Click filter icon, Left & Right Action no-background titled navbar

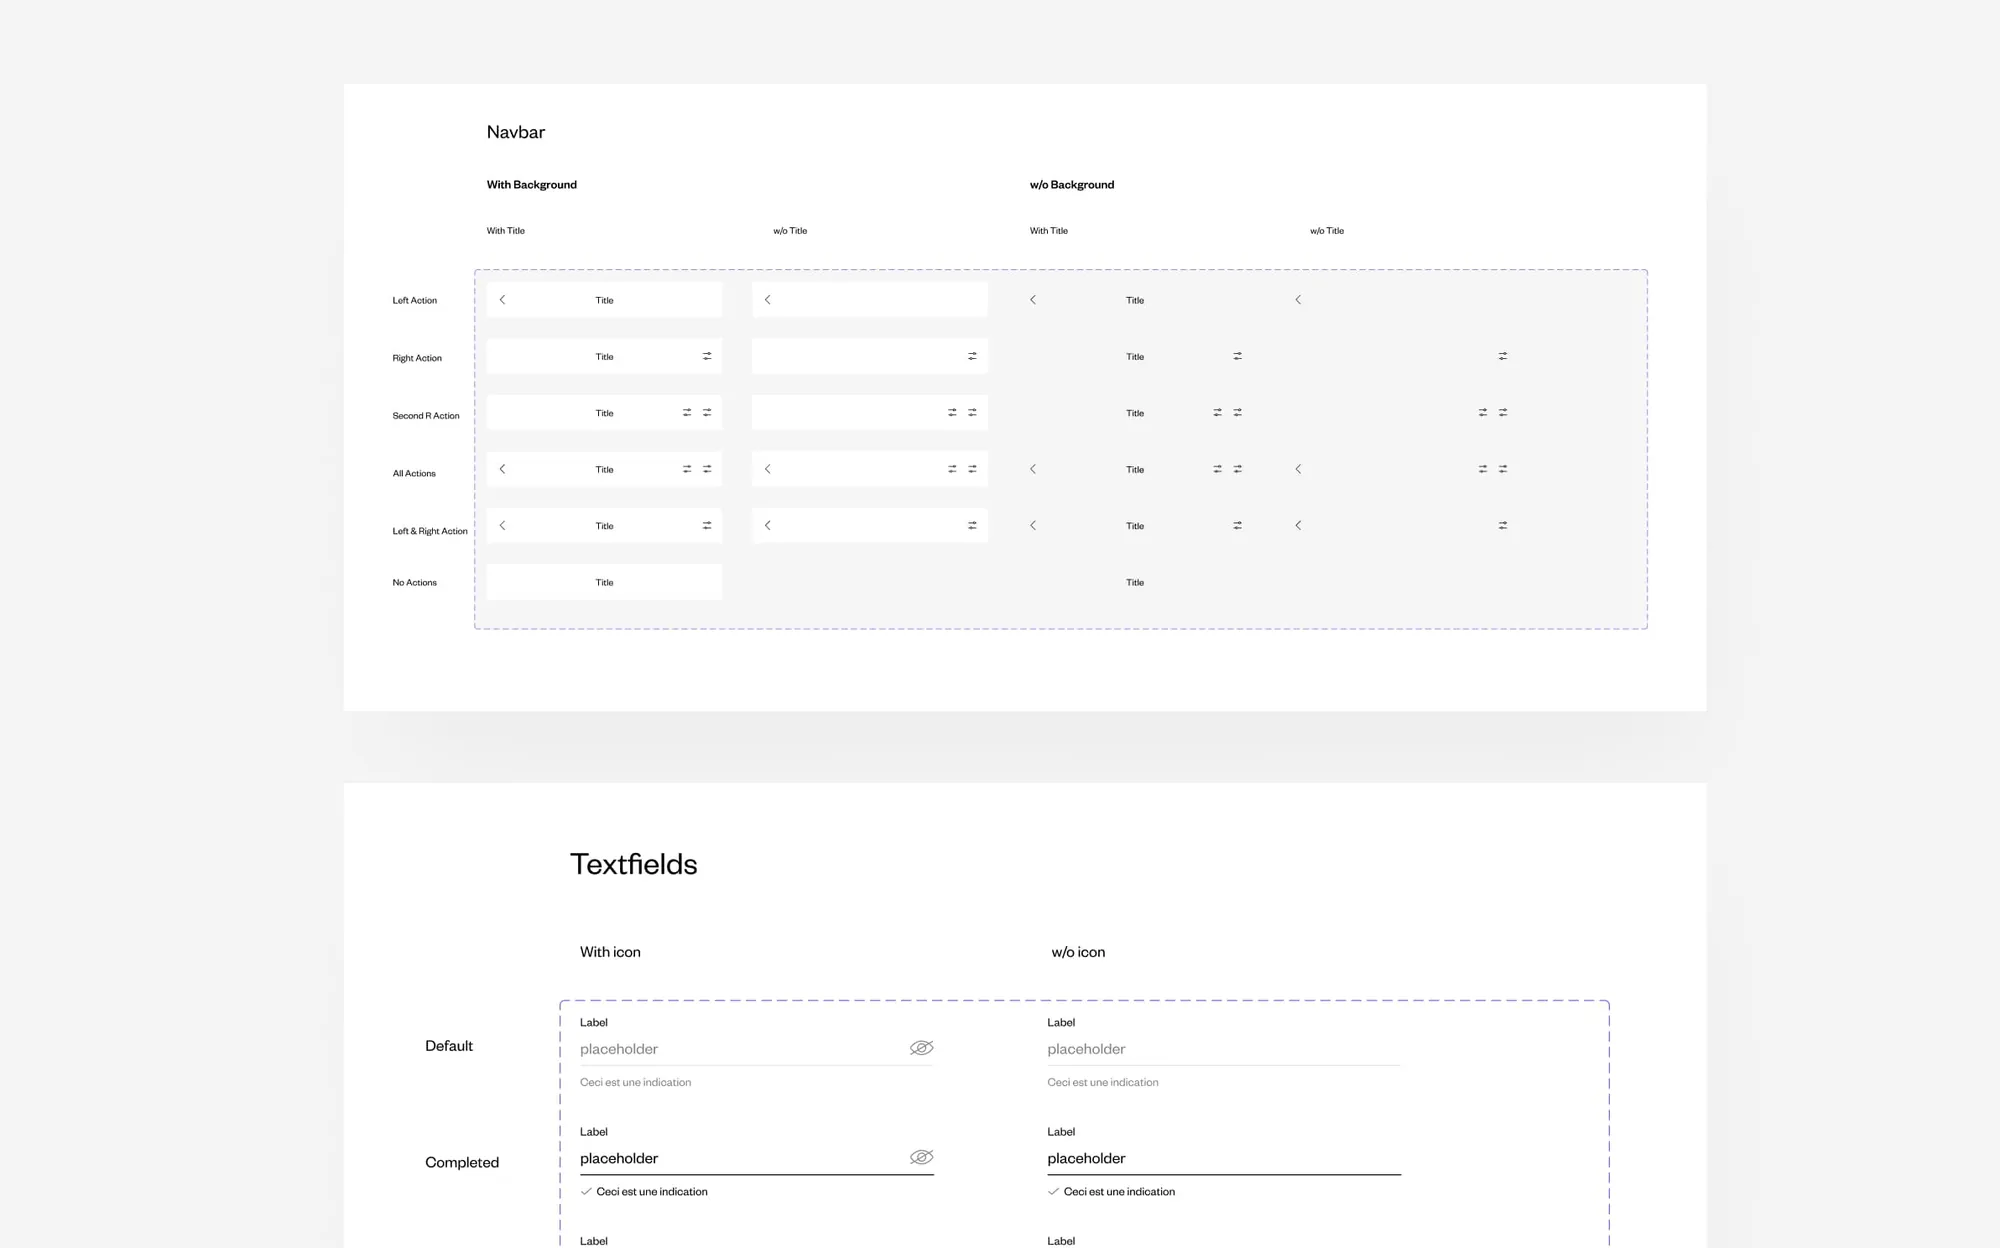tap(1237, 526)
